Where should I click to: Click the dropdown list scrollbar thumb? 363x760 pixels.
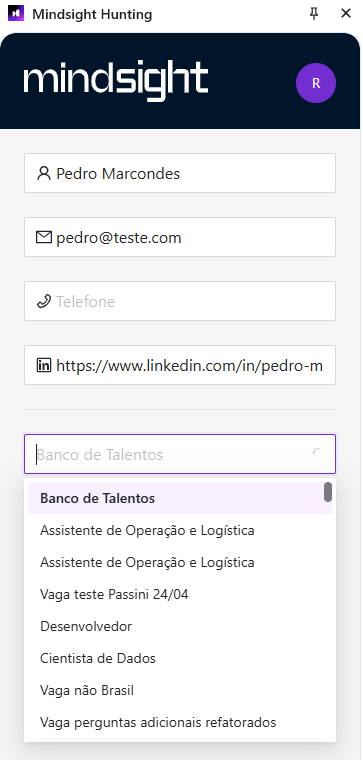[328, 492]
